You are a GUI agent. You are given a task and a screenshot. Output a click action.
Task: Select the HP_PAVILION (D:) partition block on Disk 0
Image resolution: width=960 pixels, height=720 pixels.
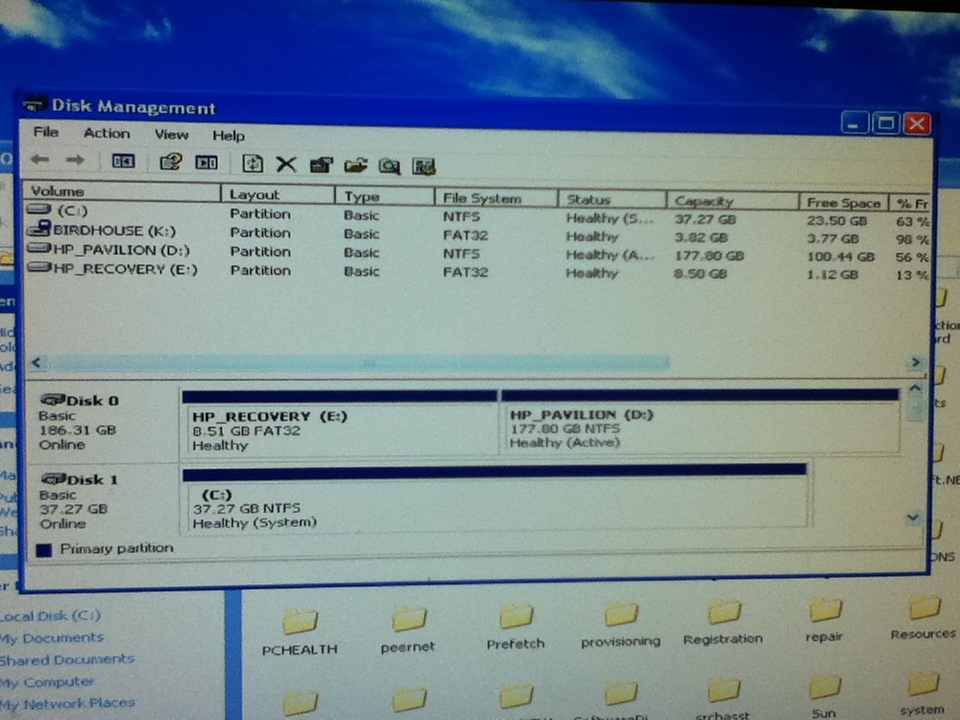700,421
